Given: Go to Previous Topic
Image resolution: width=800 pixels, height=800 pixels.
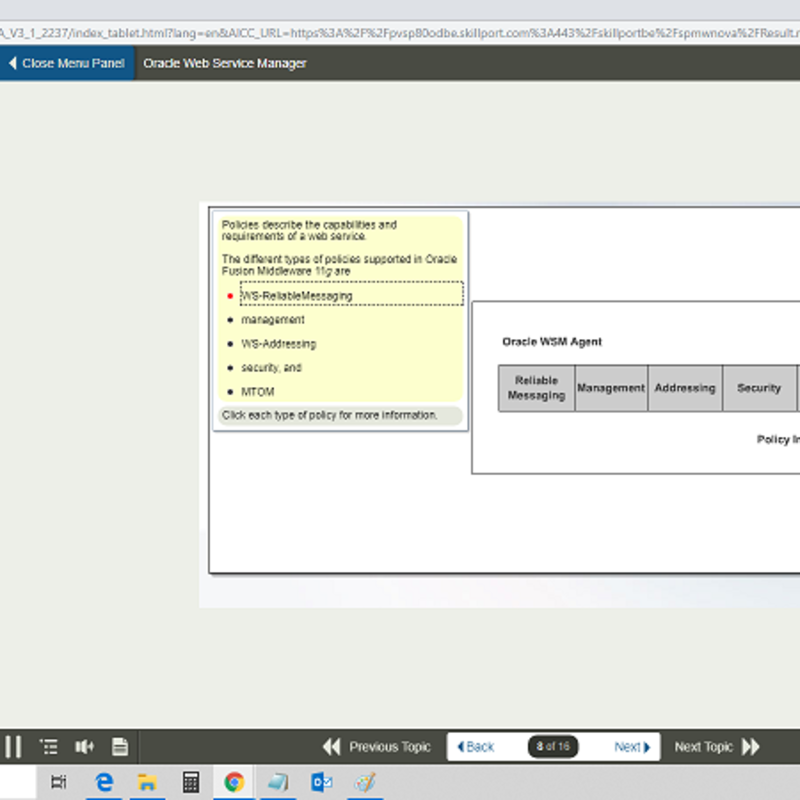Looking at the screenshot, I should 377,747.
